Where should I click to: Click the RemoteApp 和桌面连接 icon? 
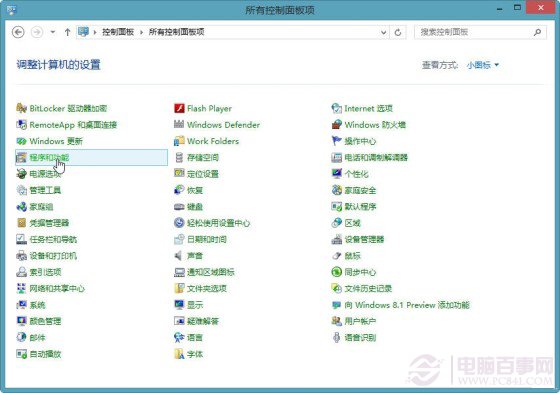point(21,124)
